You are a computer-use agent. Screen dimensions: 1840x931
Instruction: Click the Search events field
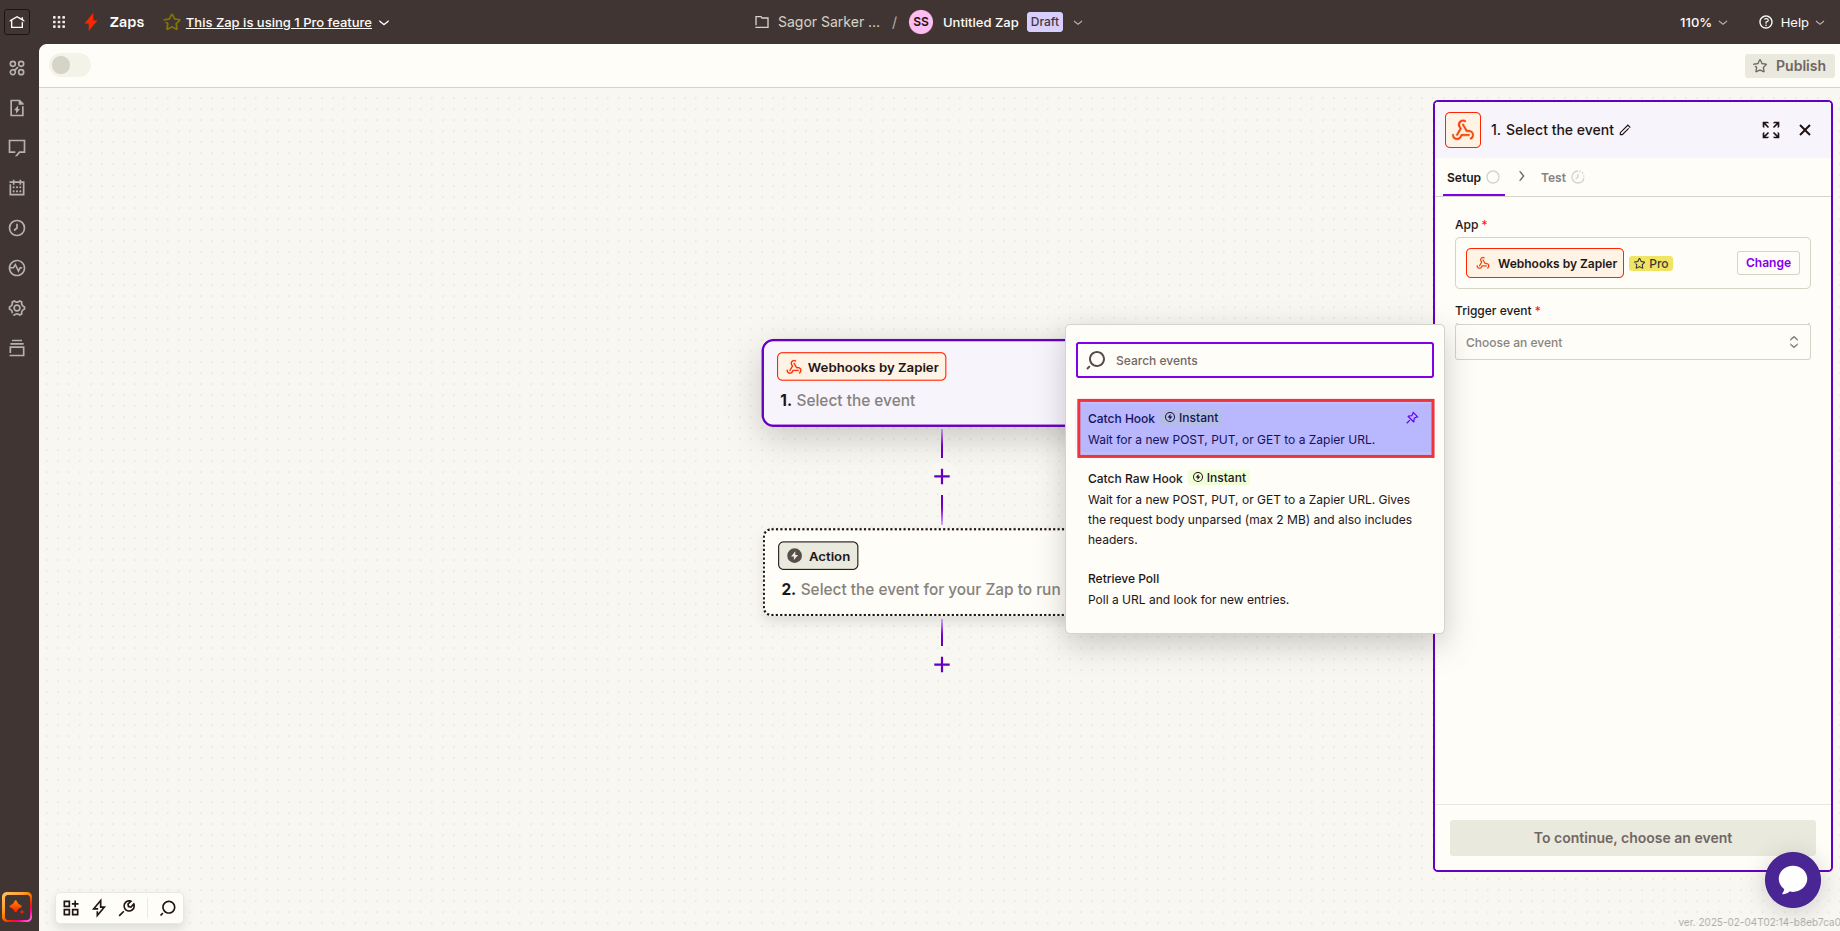[1255, 360]
